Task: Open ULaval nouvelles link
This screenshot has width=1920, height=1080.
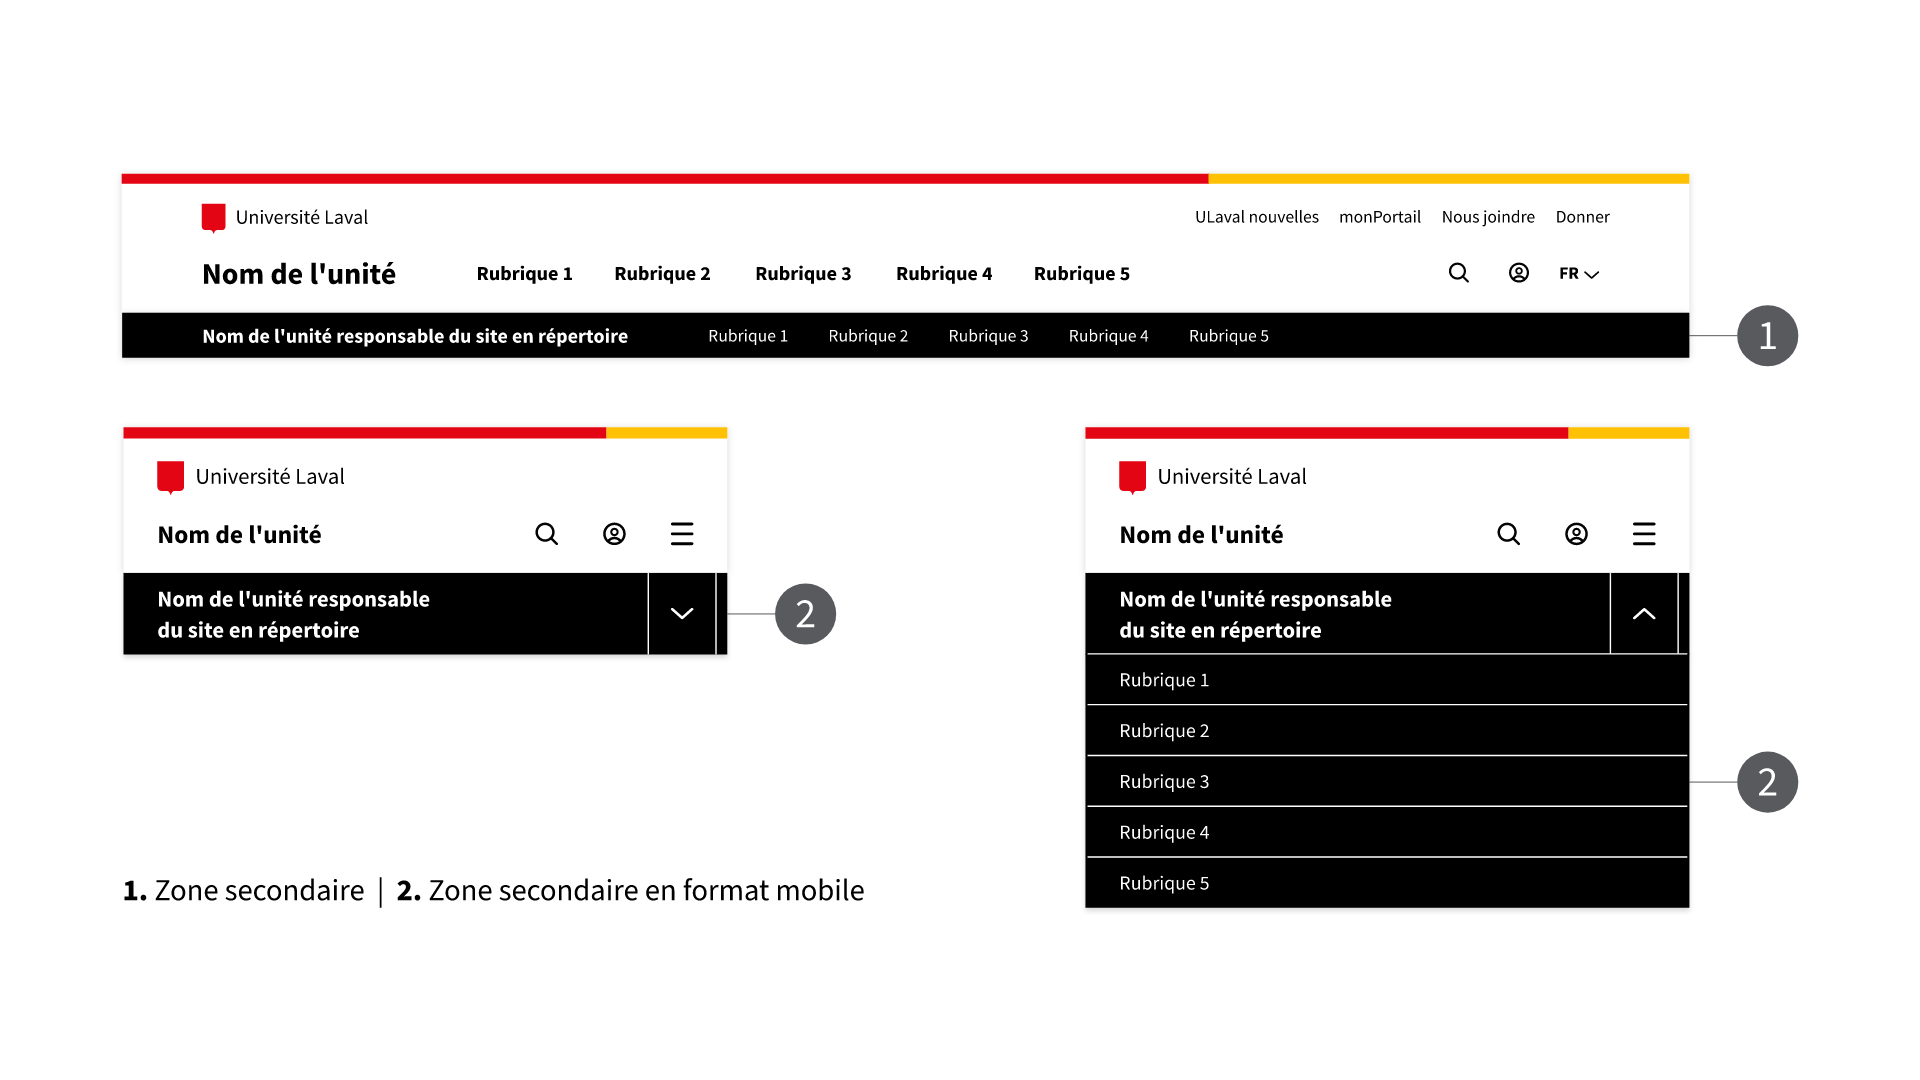Action: [1256, 217]
